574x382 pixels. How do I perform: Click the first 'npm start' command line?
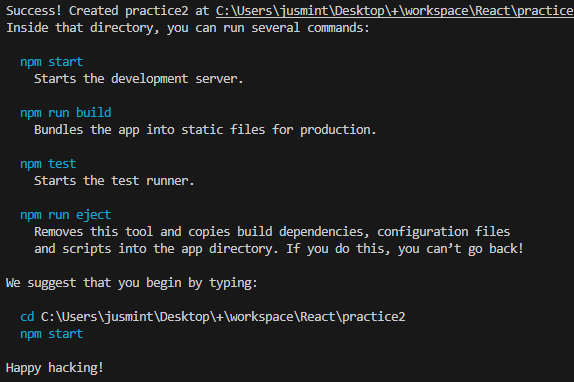52,62
